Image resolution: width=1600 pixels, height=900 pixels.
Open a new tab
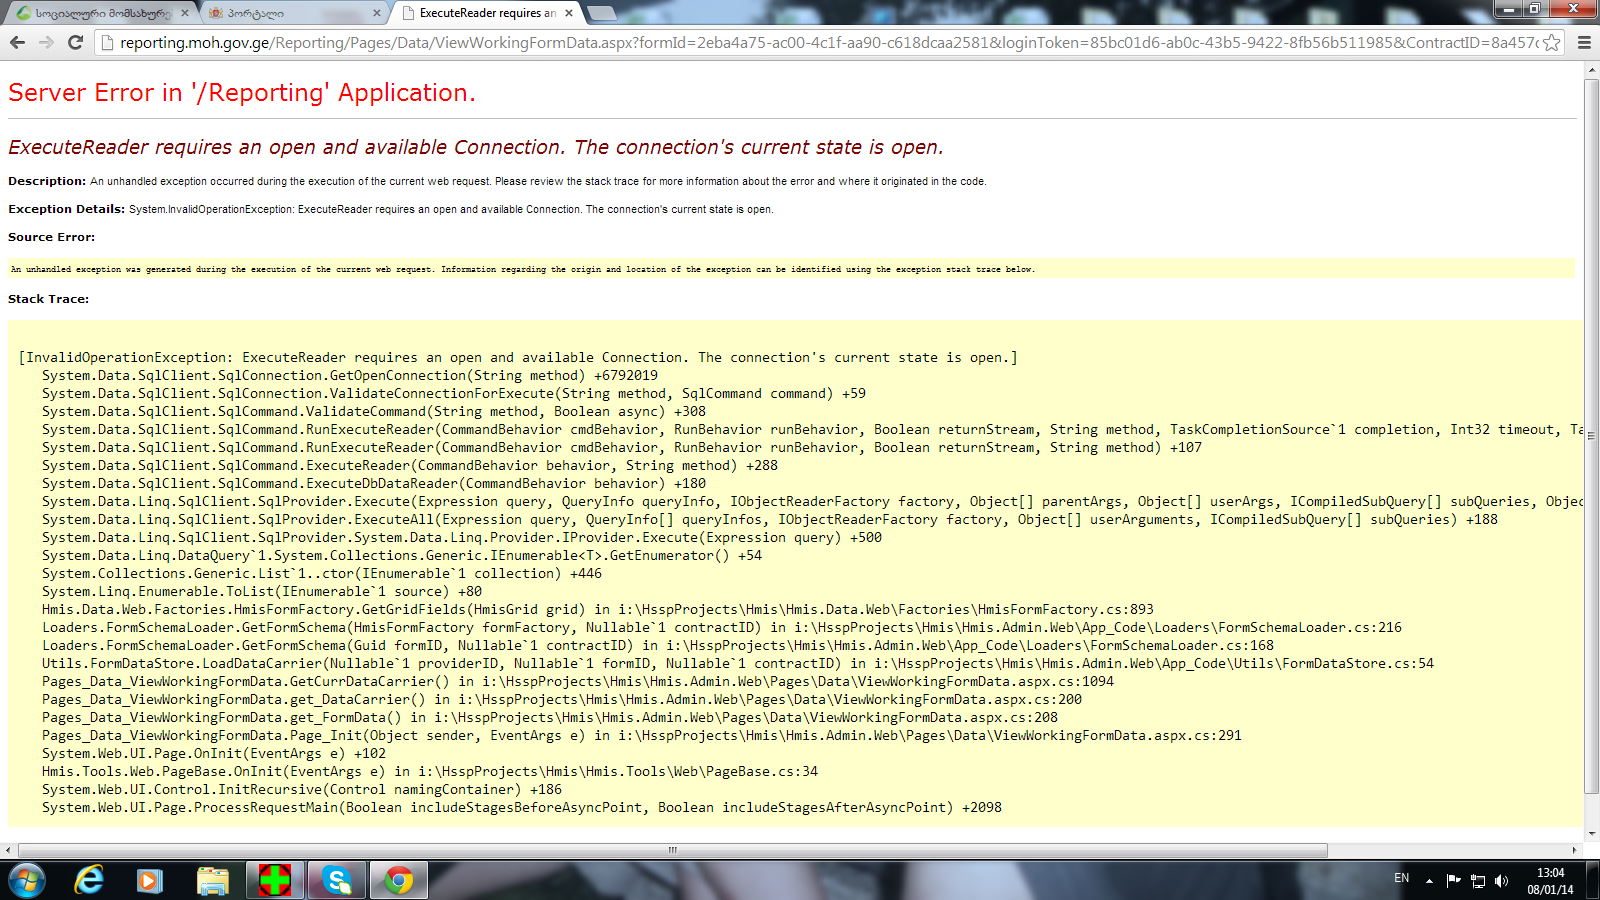(601, 13)
